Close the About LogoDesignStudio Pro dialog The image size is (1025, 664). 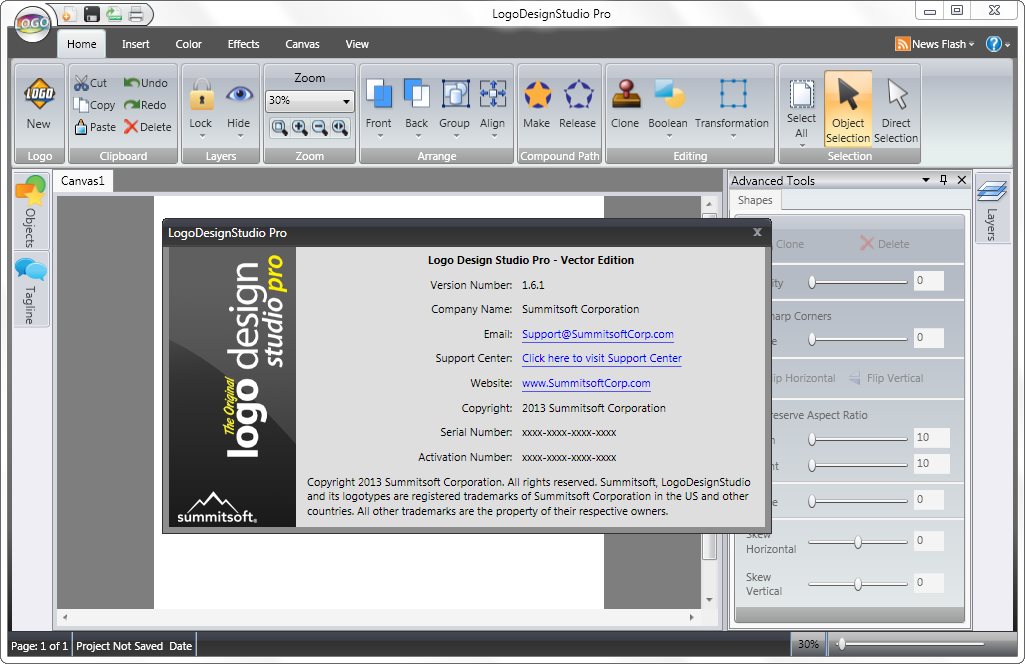point(757,232)
